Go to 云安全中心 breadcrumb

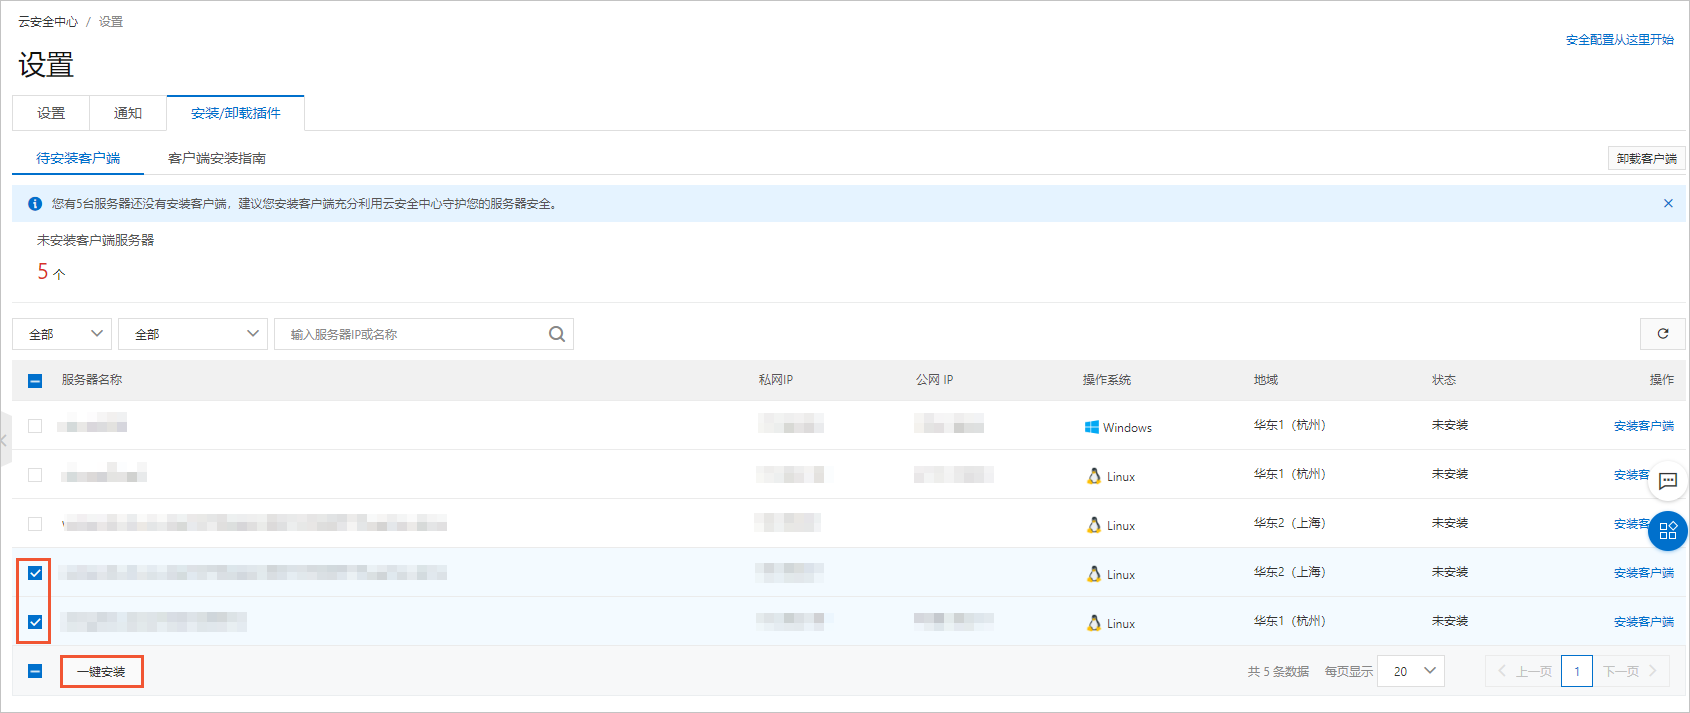(x=48, y=21)
